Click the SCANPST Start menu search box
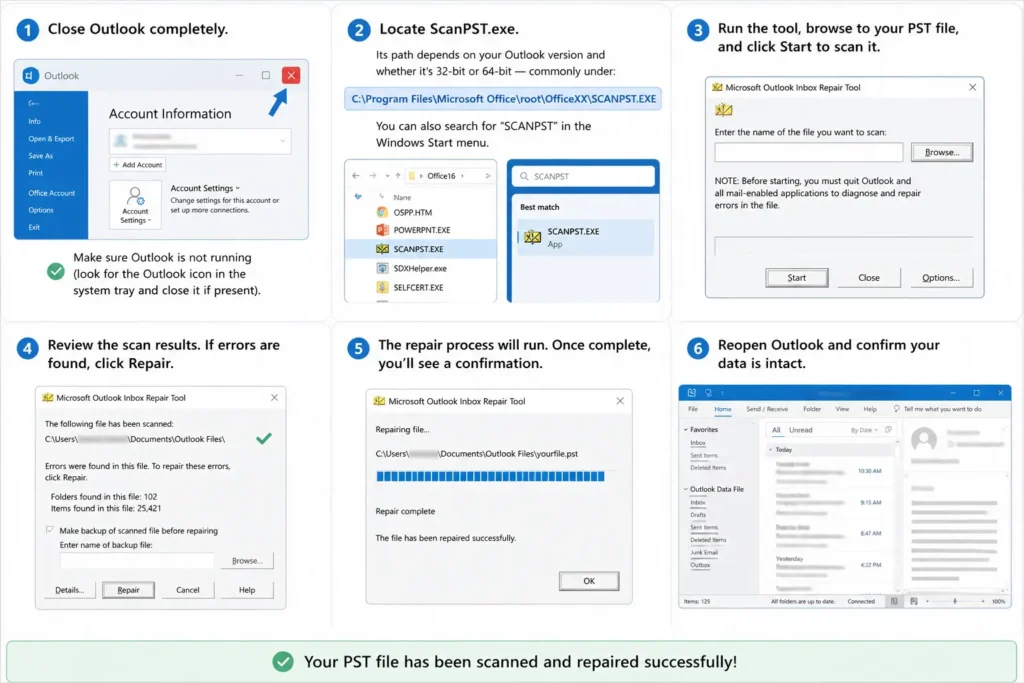The image size is (1024, 683). (583, 176)
